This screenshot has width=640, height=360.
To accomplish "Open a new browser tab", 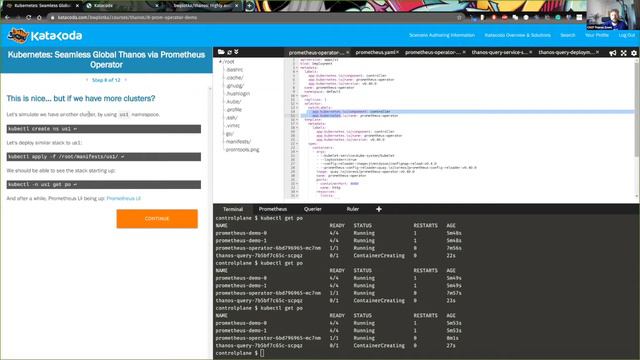I will pyautogui.click(x=249, y=6).
